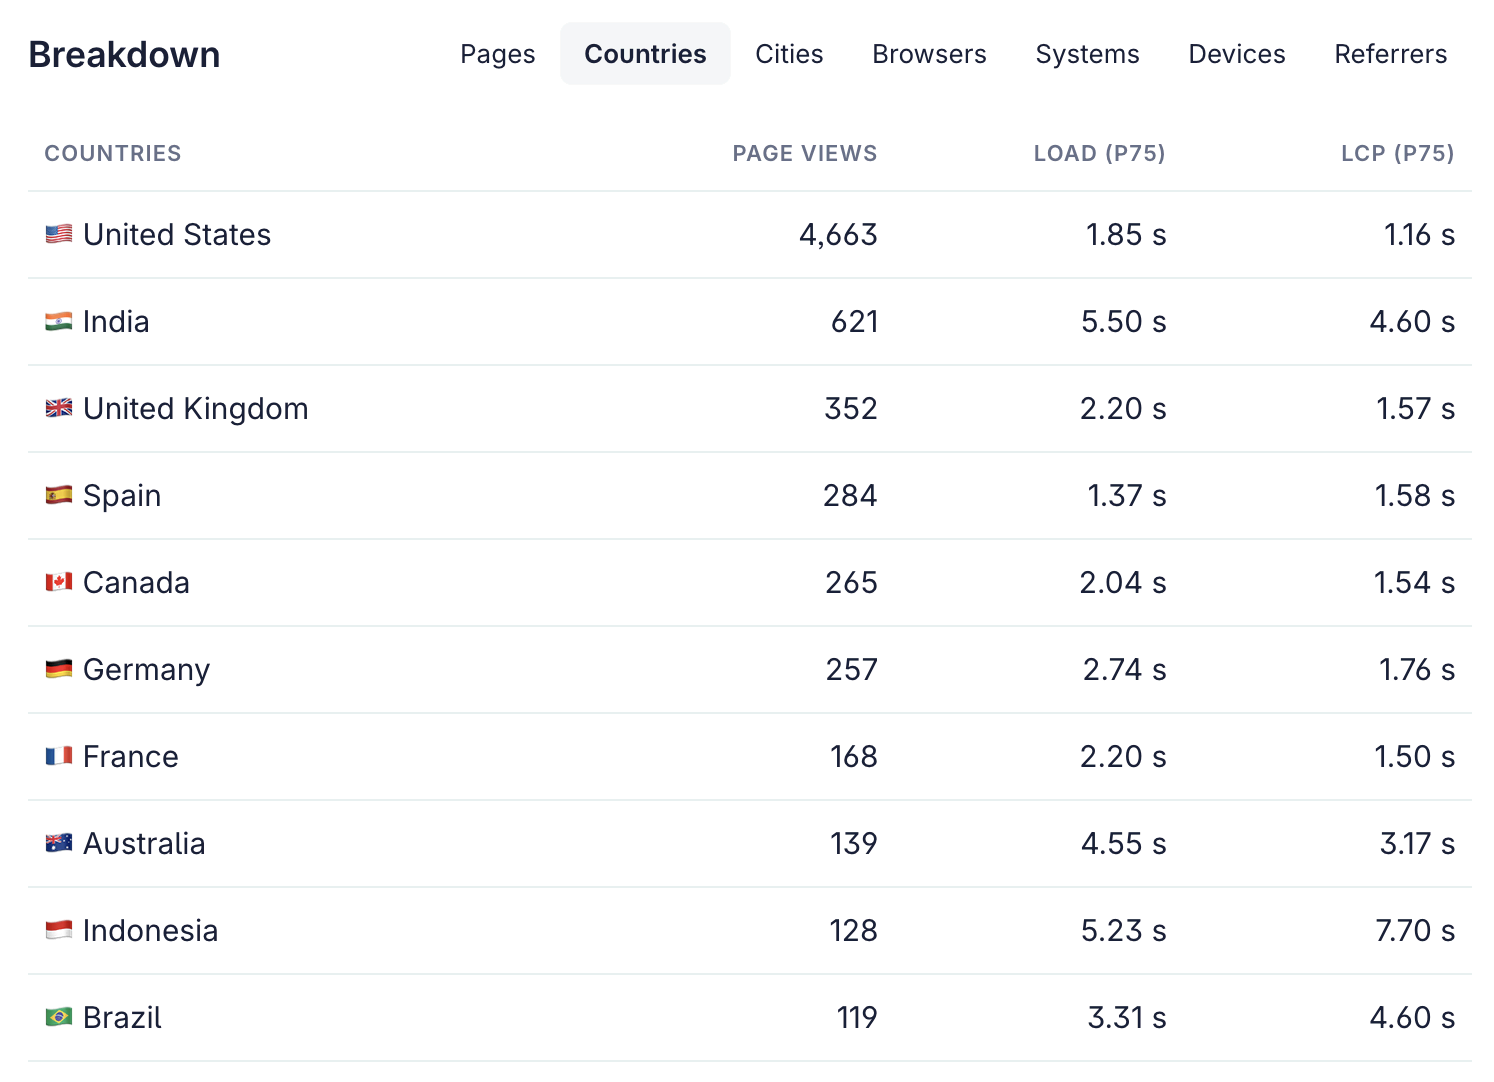Viewport: 1494px width, 1082px height.
Task: Click the 1.37 s load time
Action: pyautogui.click(x=1127, y=495)
